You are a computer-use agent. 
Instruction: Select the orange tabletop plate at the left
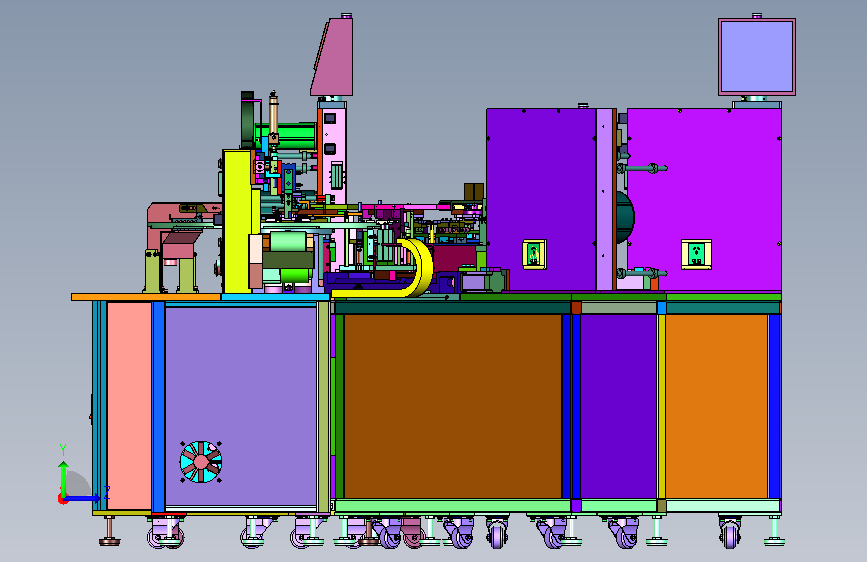point(146,297)
